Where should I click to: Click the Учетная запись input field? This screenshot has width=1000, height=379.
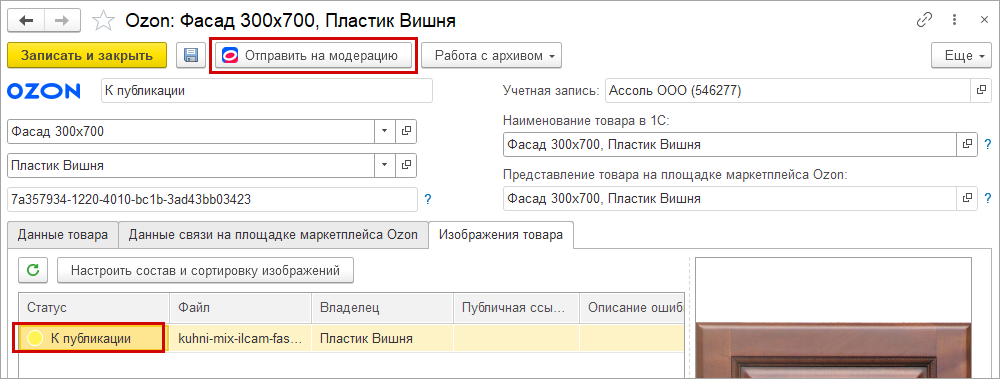pos(788,91)
